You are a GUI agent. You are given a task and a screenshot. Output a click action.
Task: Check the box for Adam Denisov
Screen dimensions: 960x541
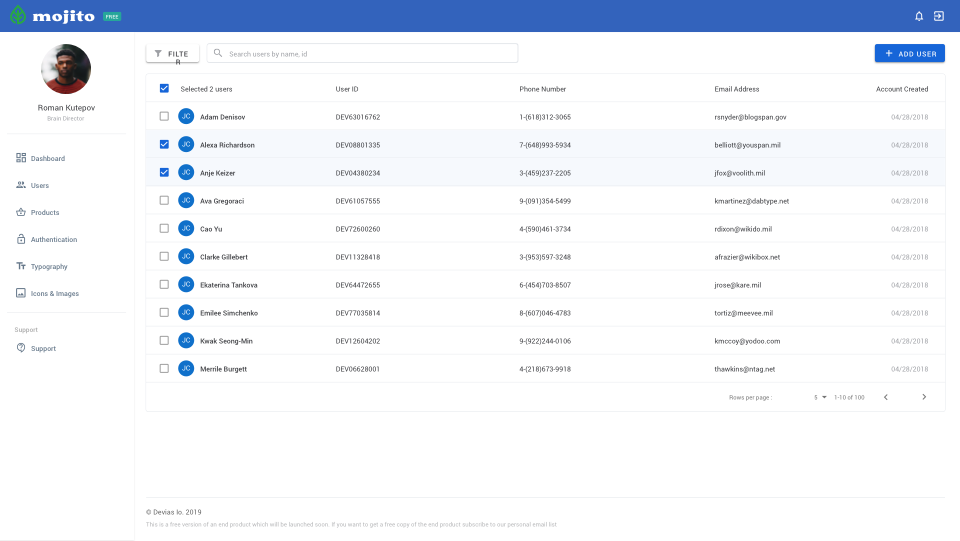[x=164, y=117]
